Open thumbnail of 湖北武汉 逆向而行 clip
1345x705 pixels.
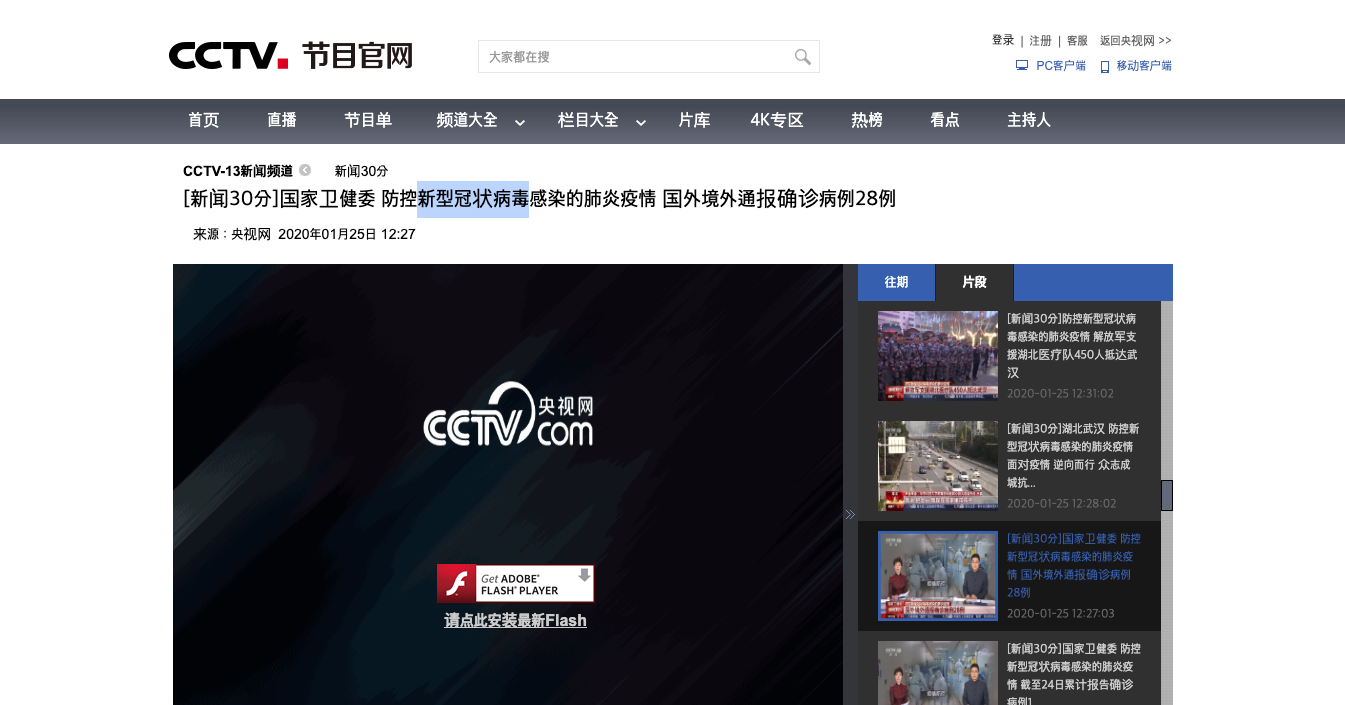[938, 466]
